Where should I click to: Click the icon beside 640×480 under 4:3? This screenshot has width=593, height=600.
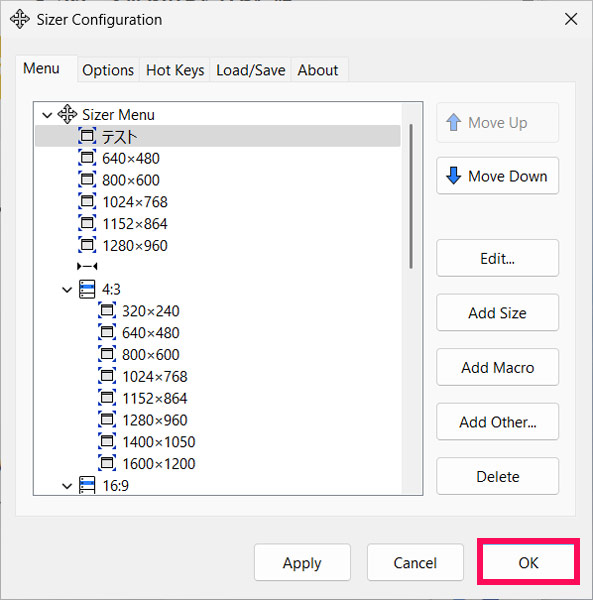(107, 333)
